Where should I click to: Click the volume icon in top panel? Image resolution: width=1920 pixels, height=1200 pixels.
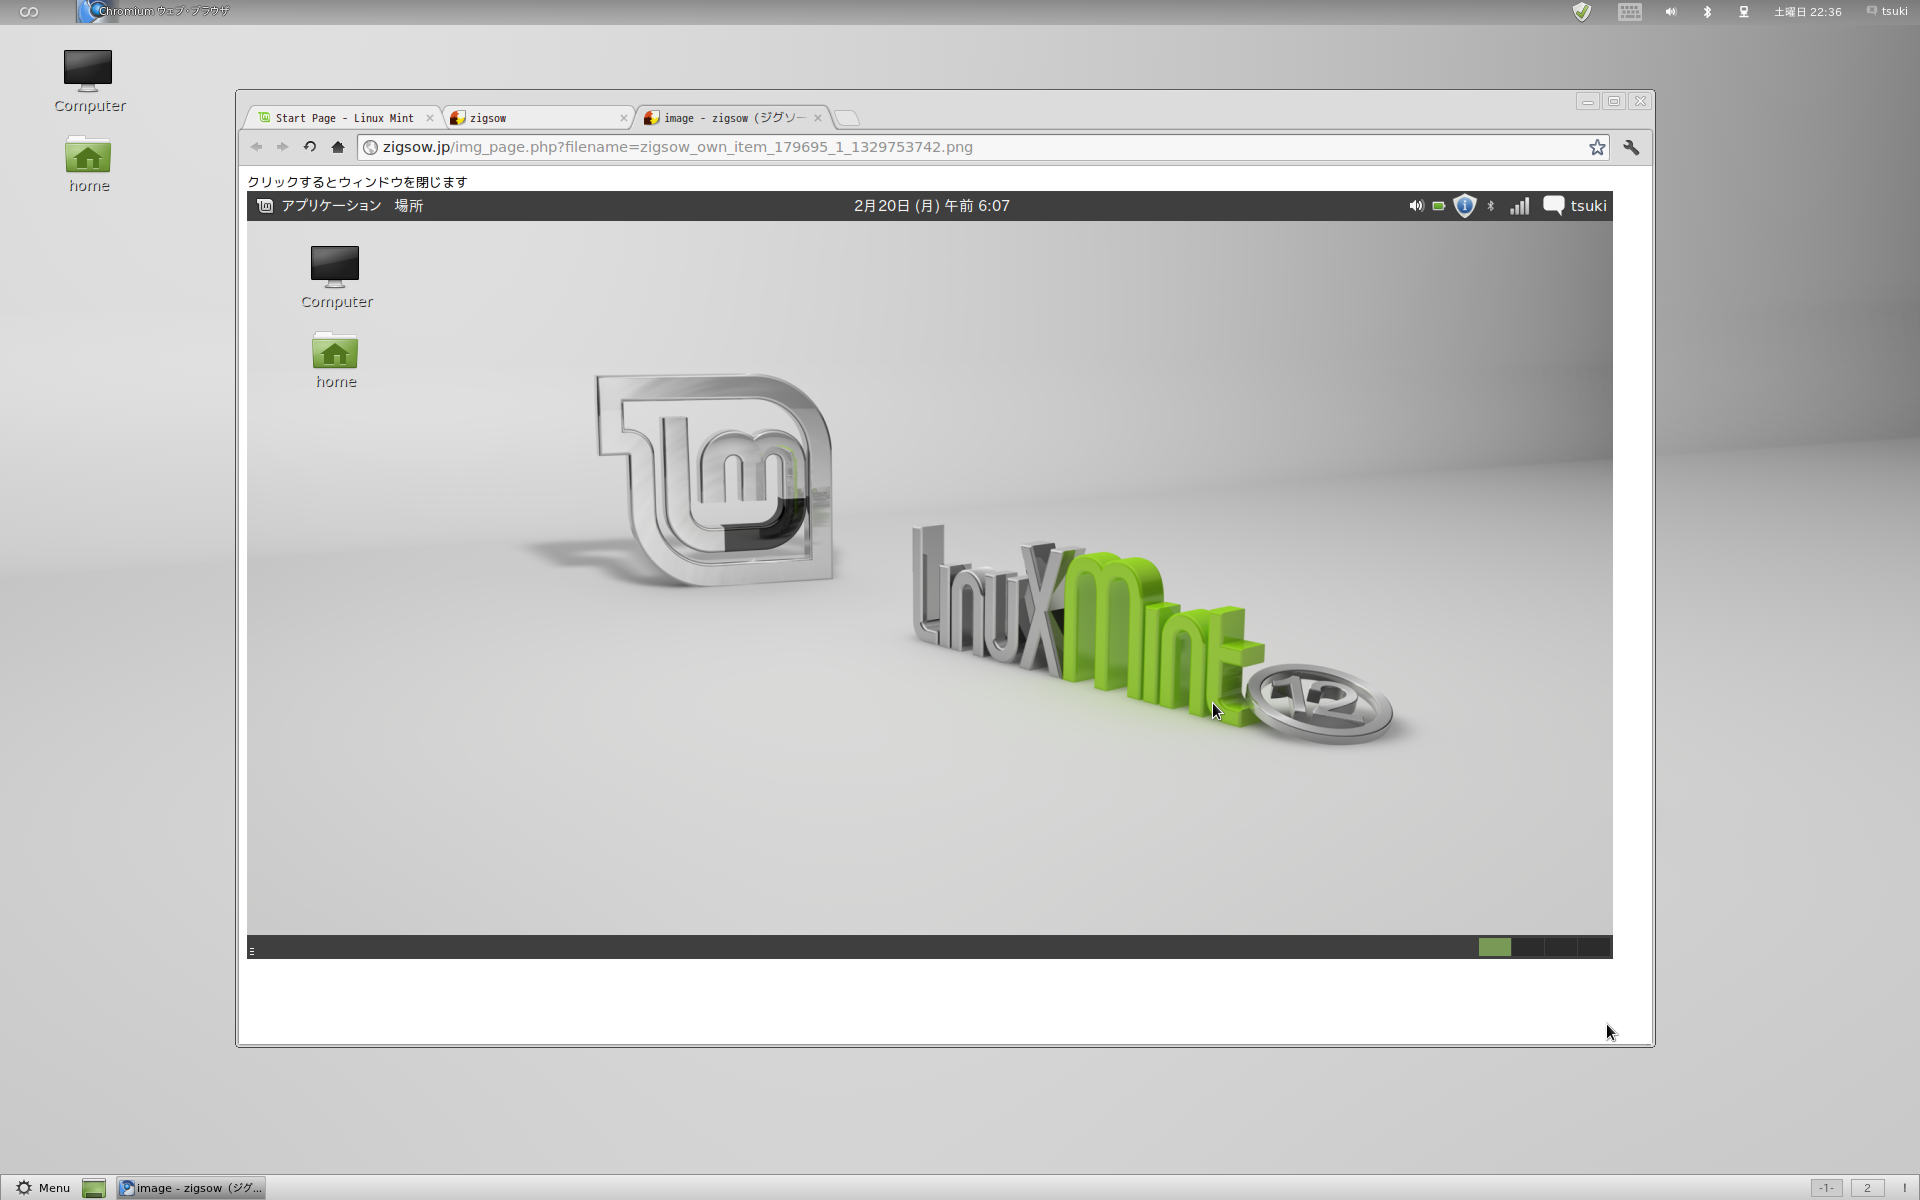tap(1670, 12)
